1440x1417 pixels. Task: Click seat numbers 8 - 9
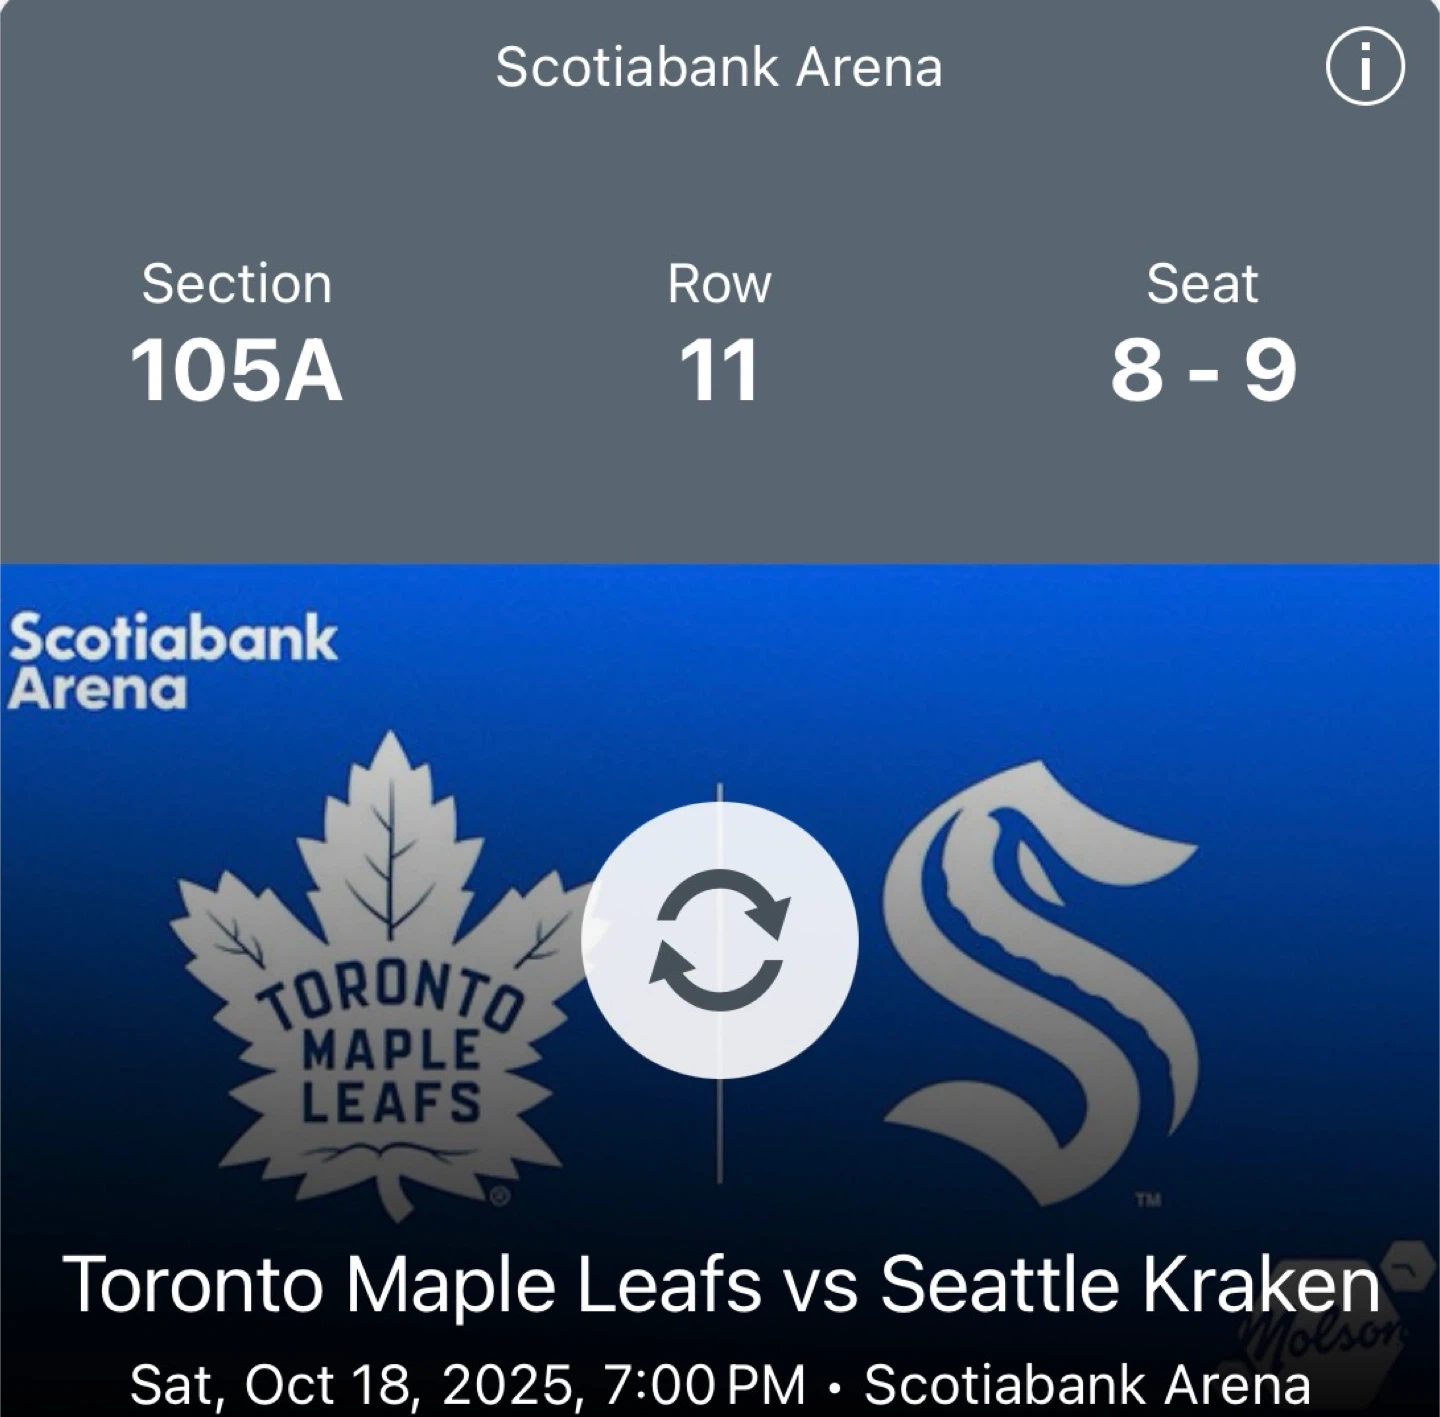pos(1202,370)
